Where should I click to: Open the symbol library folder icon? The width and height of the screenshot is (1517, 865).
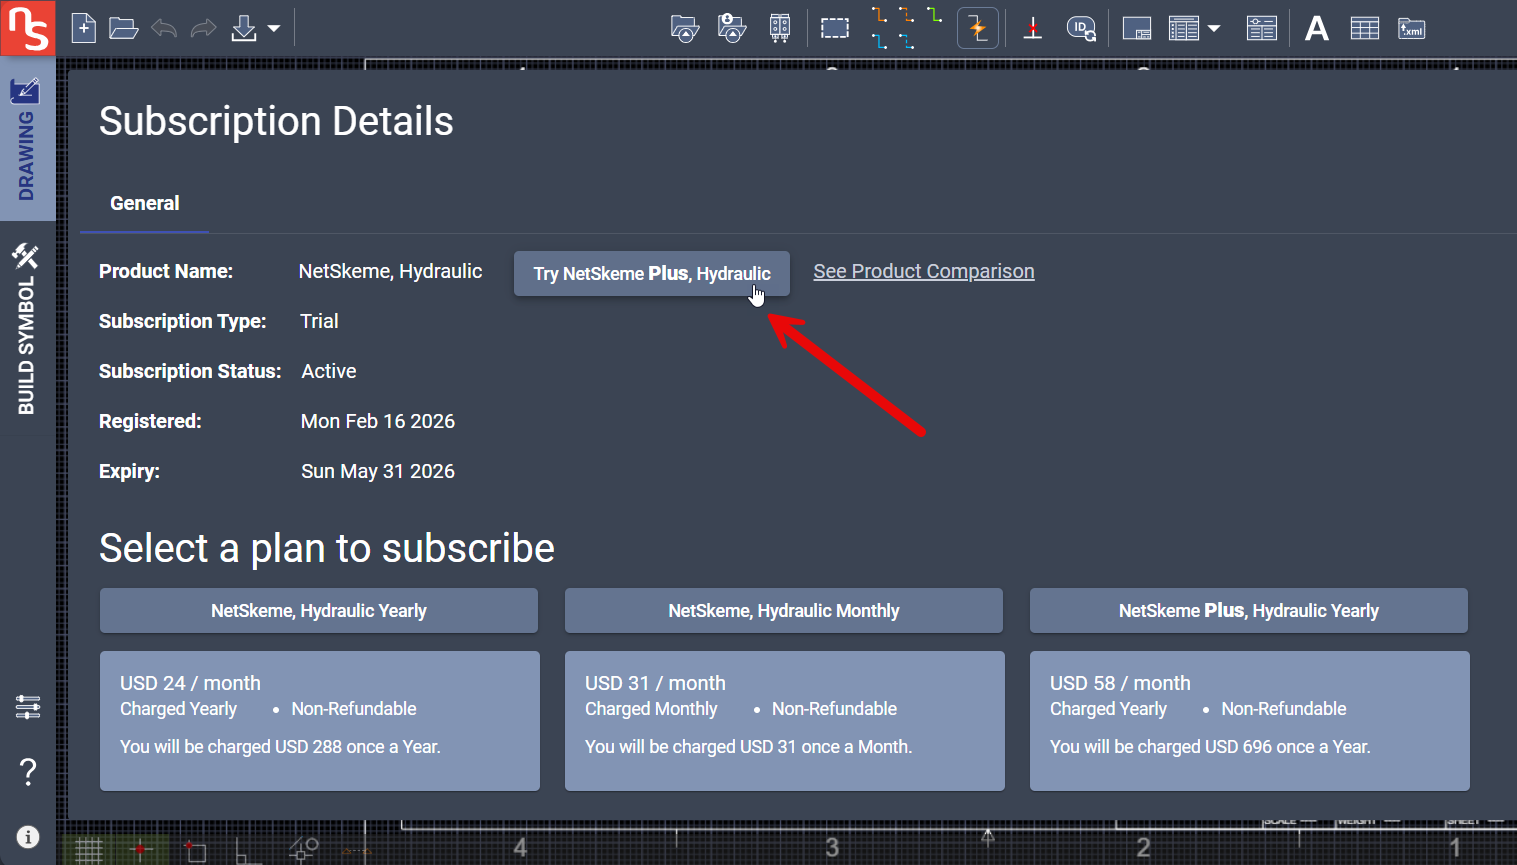point(684,28)
